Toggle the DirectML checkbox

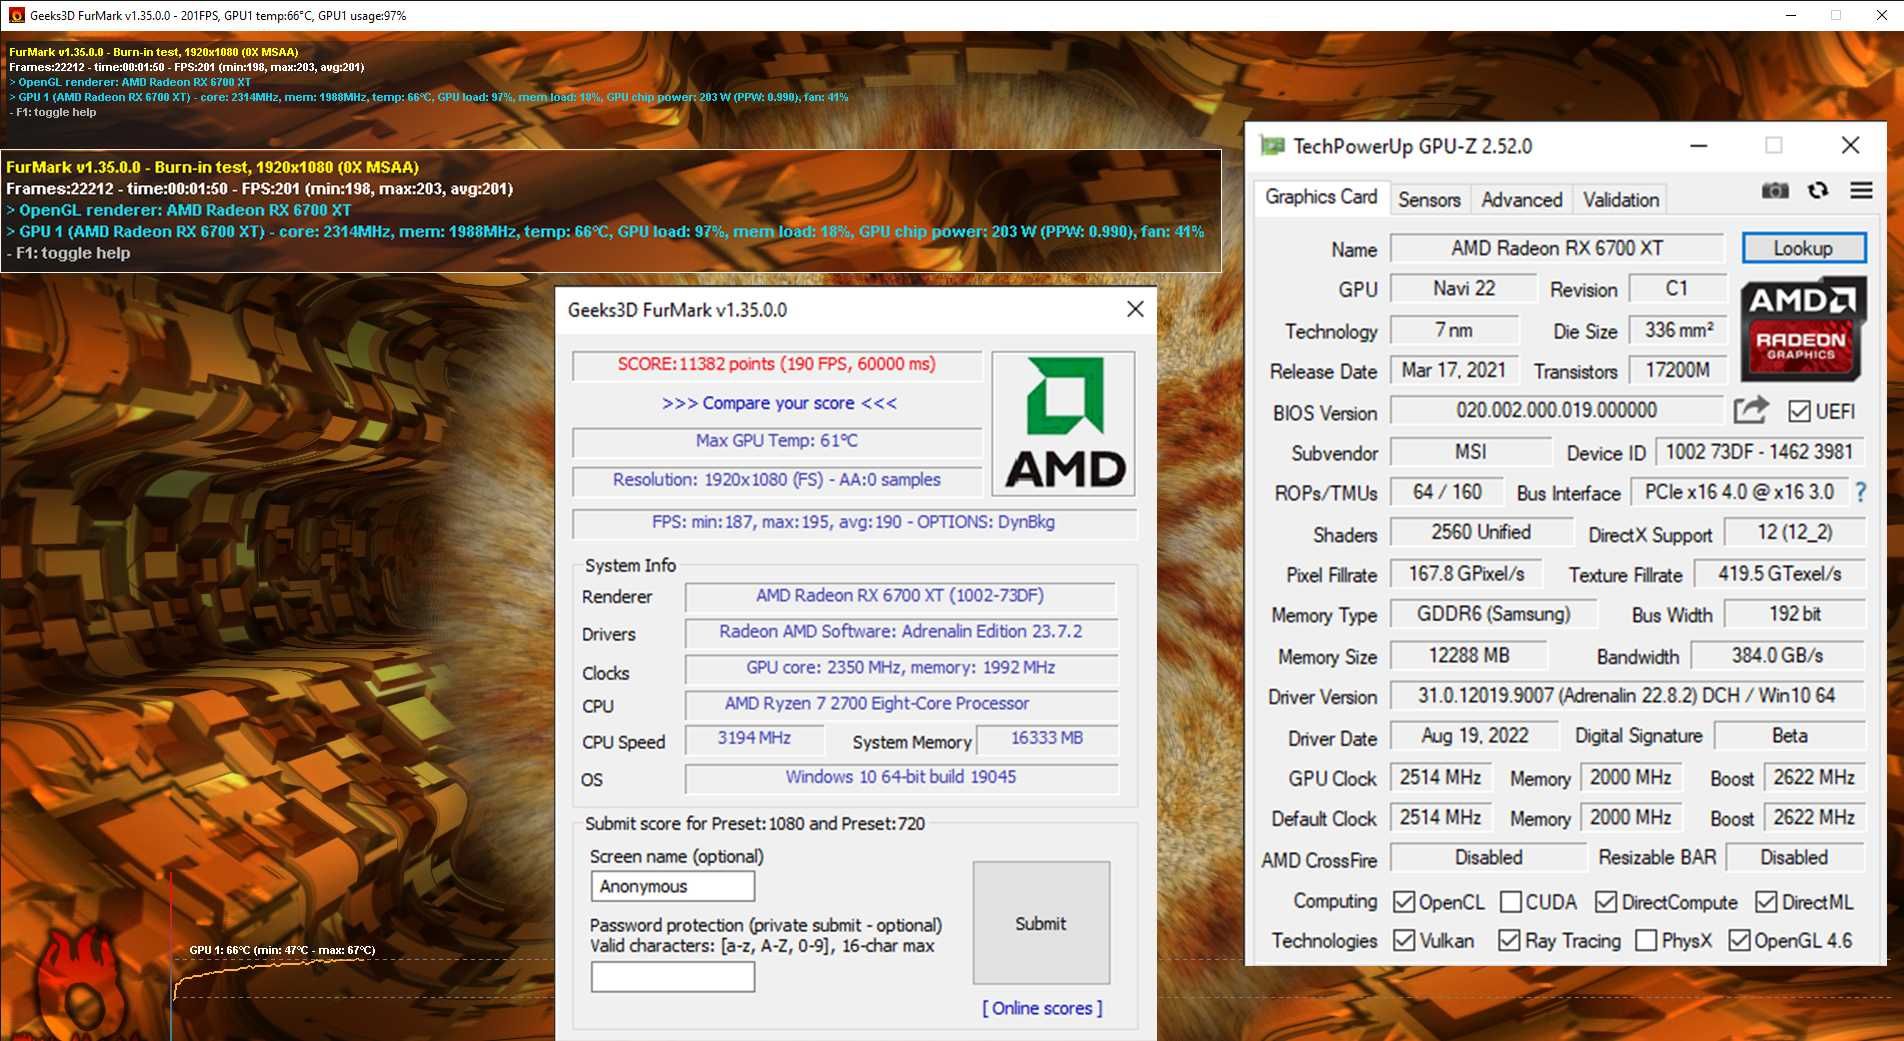click(x=1766, y=902)
